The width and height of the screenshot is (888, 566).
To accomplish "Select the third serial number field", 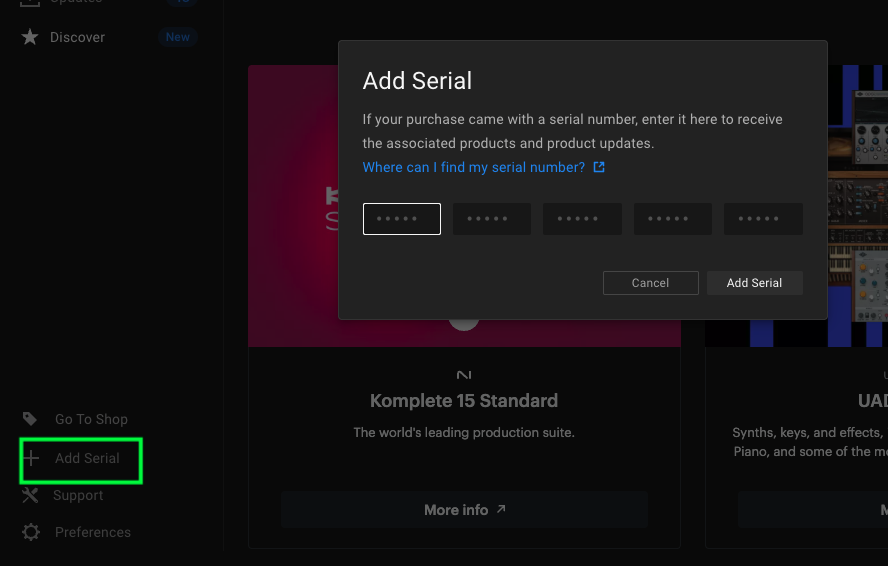I will pos(582,219).
